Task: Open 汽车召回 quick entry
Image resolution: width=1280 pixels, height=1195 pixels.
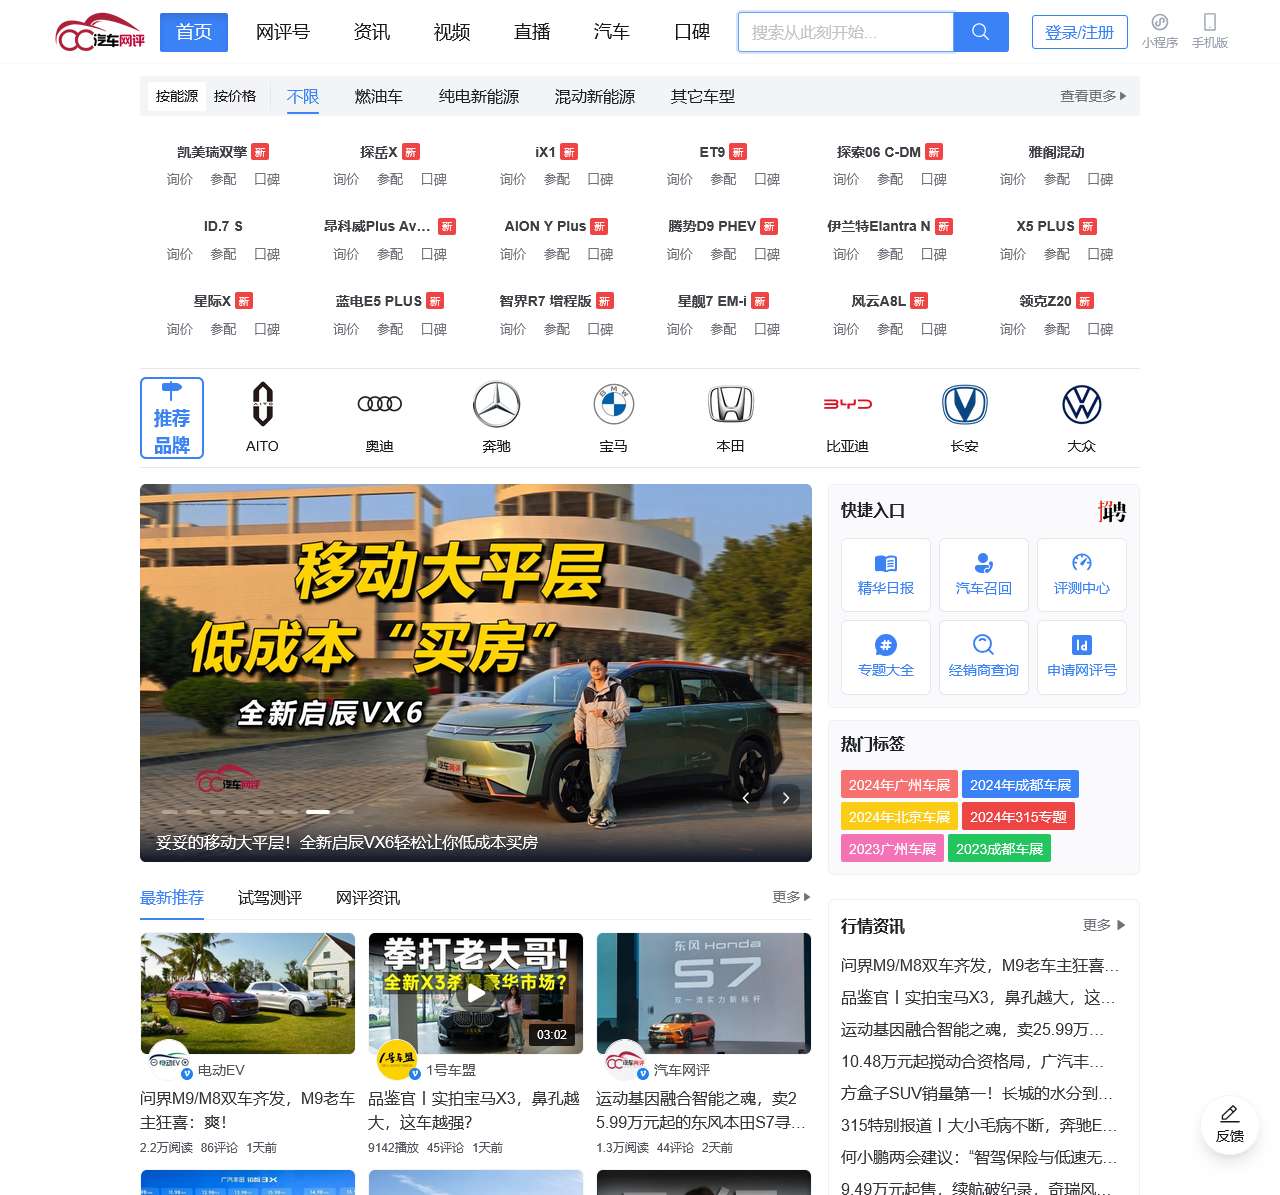Action: (x=984, y=575)
